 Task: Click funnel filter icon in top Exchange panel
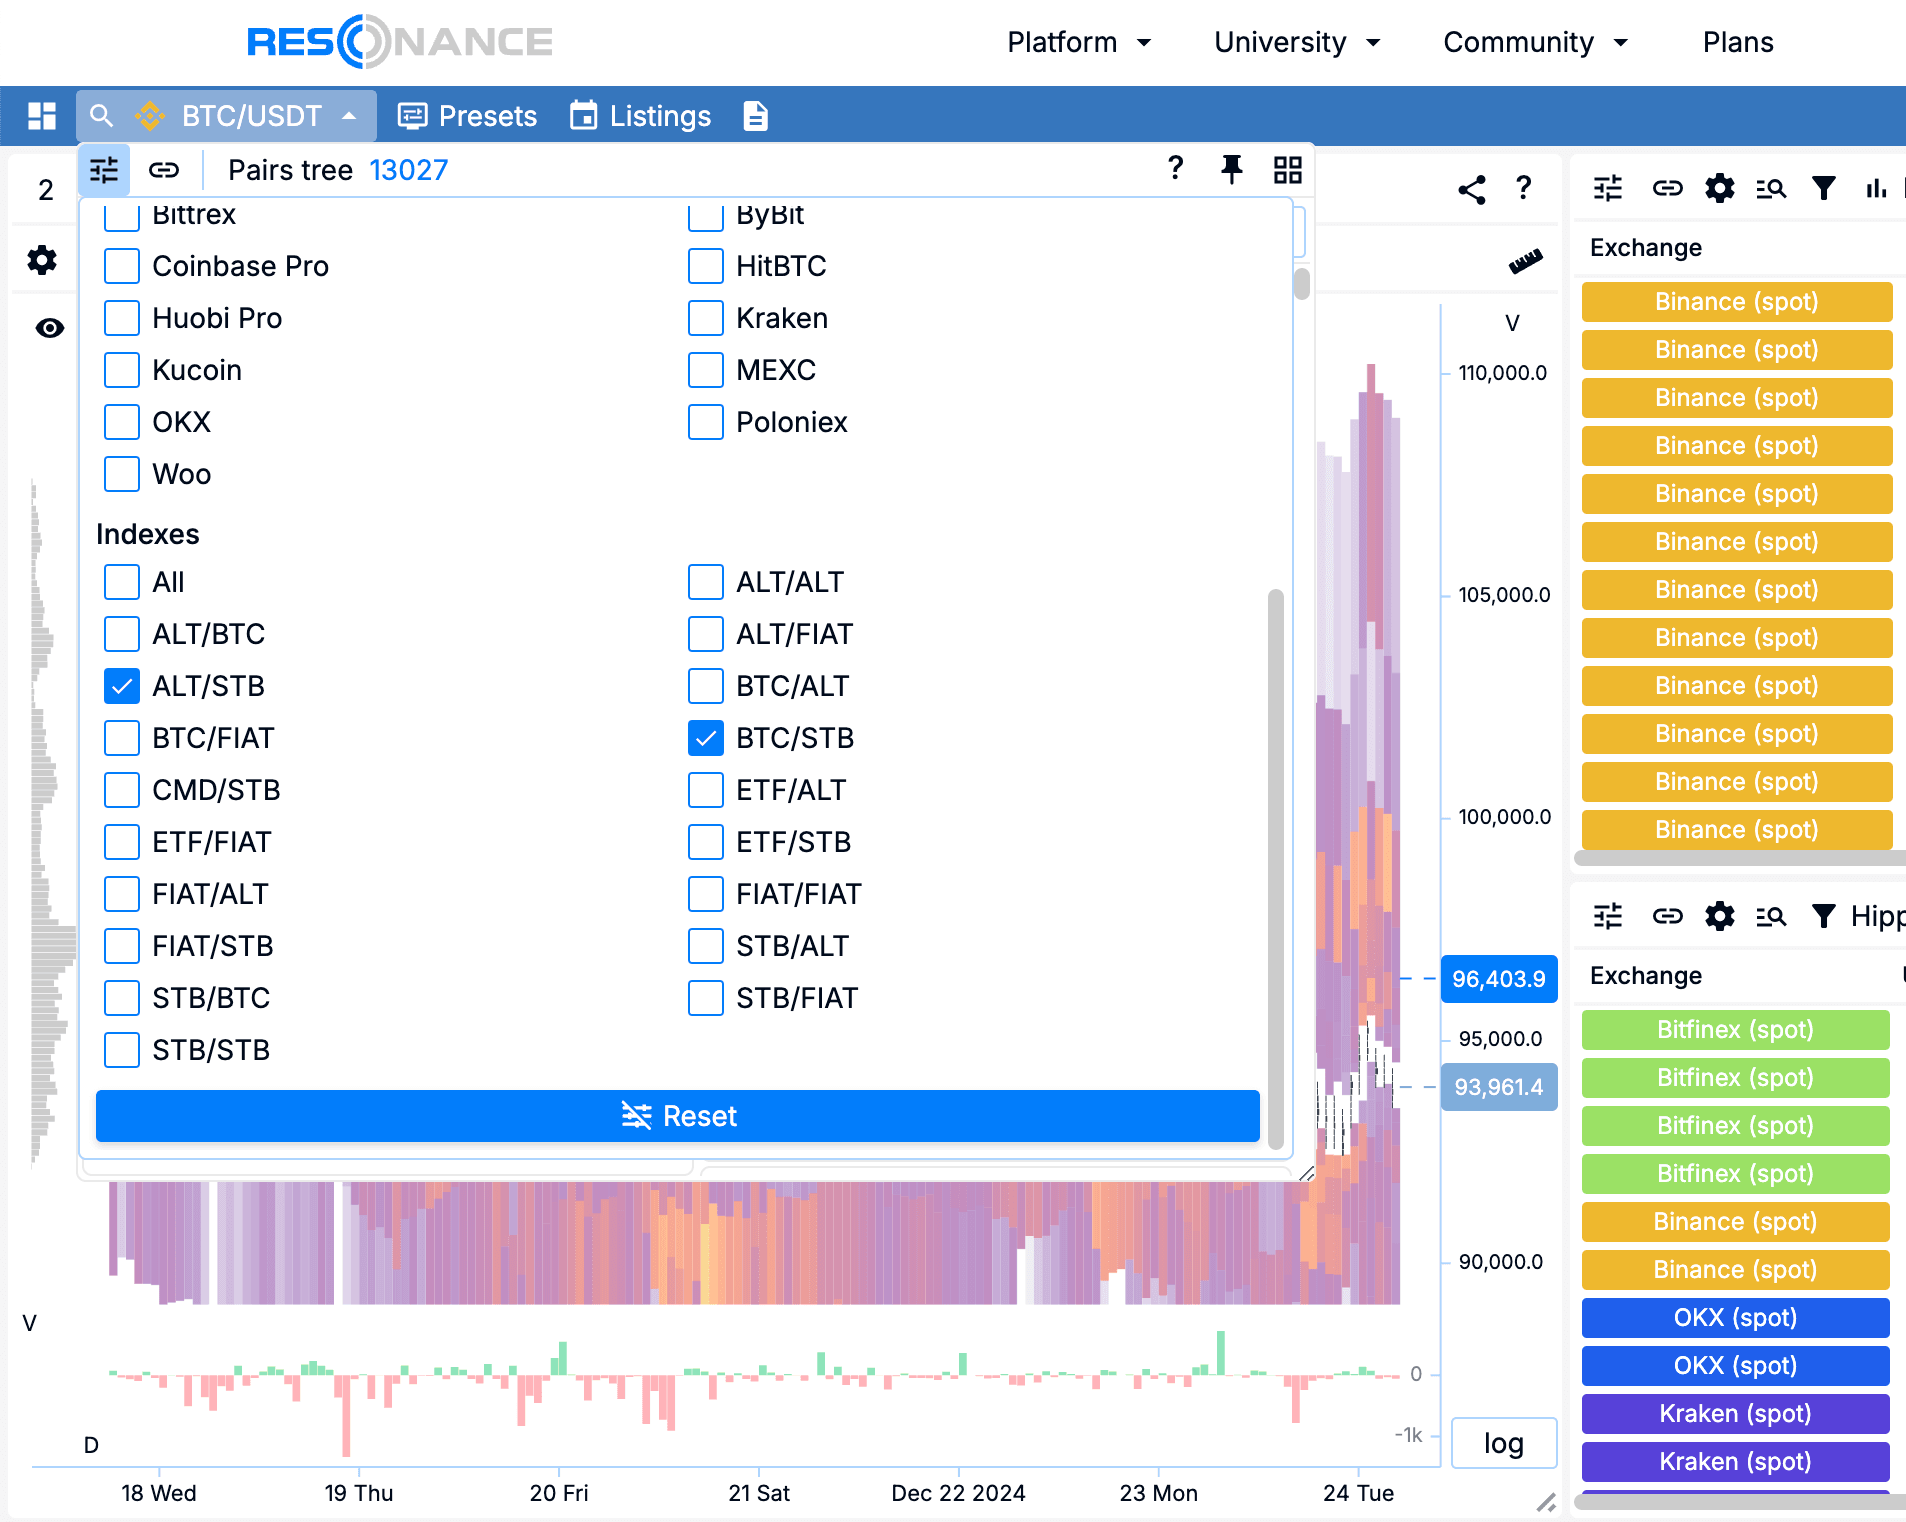click(x=1824, y=188)
